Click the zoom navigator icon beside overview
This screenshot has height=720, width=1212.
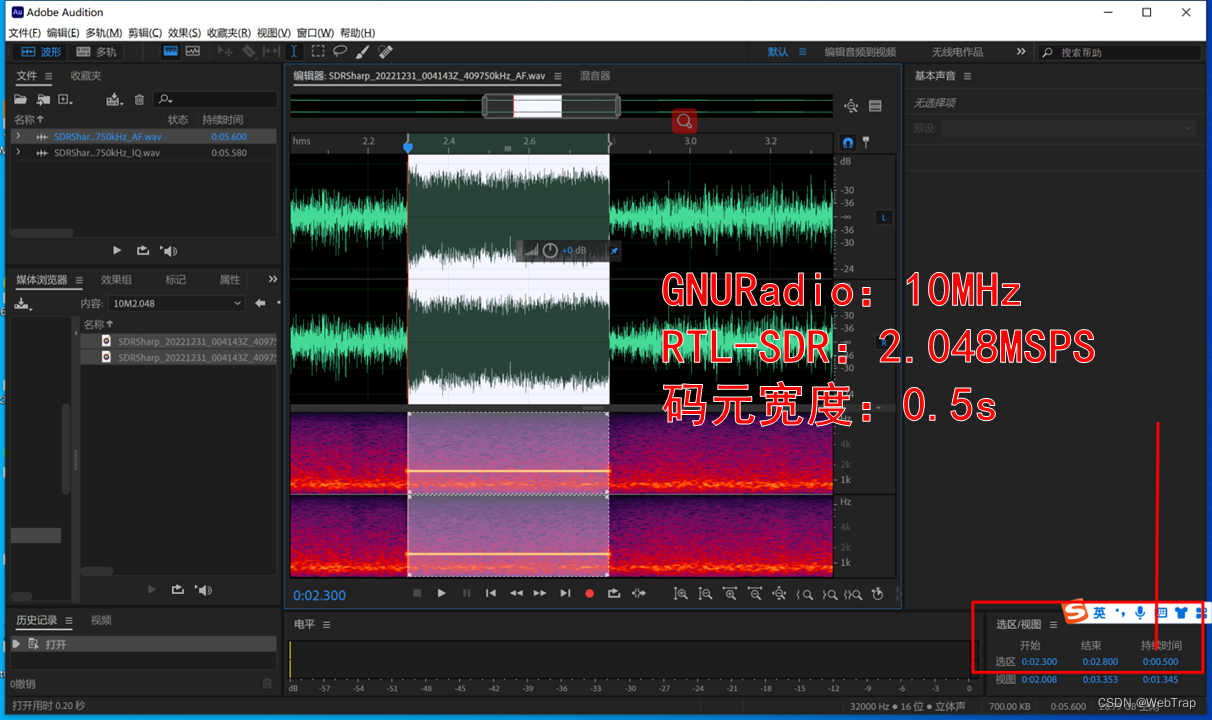tap(851, 106)
